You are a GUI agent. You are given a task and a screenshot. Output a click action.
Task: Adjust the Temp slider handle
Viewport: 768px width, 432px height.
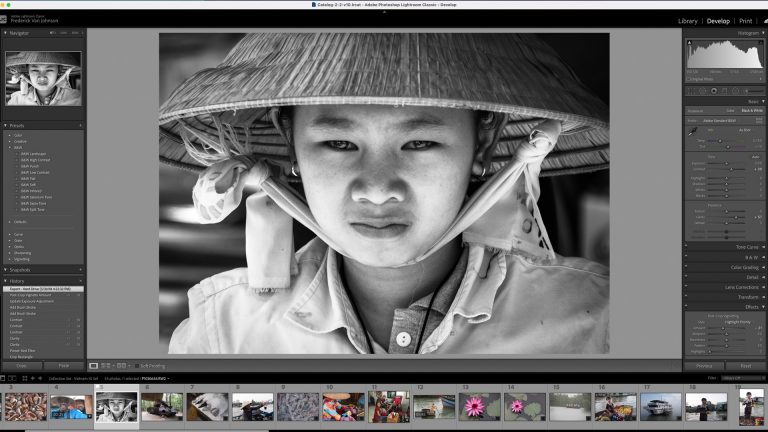coord(720,141)
